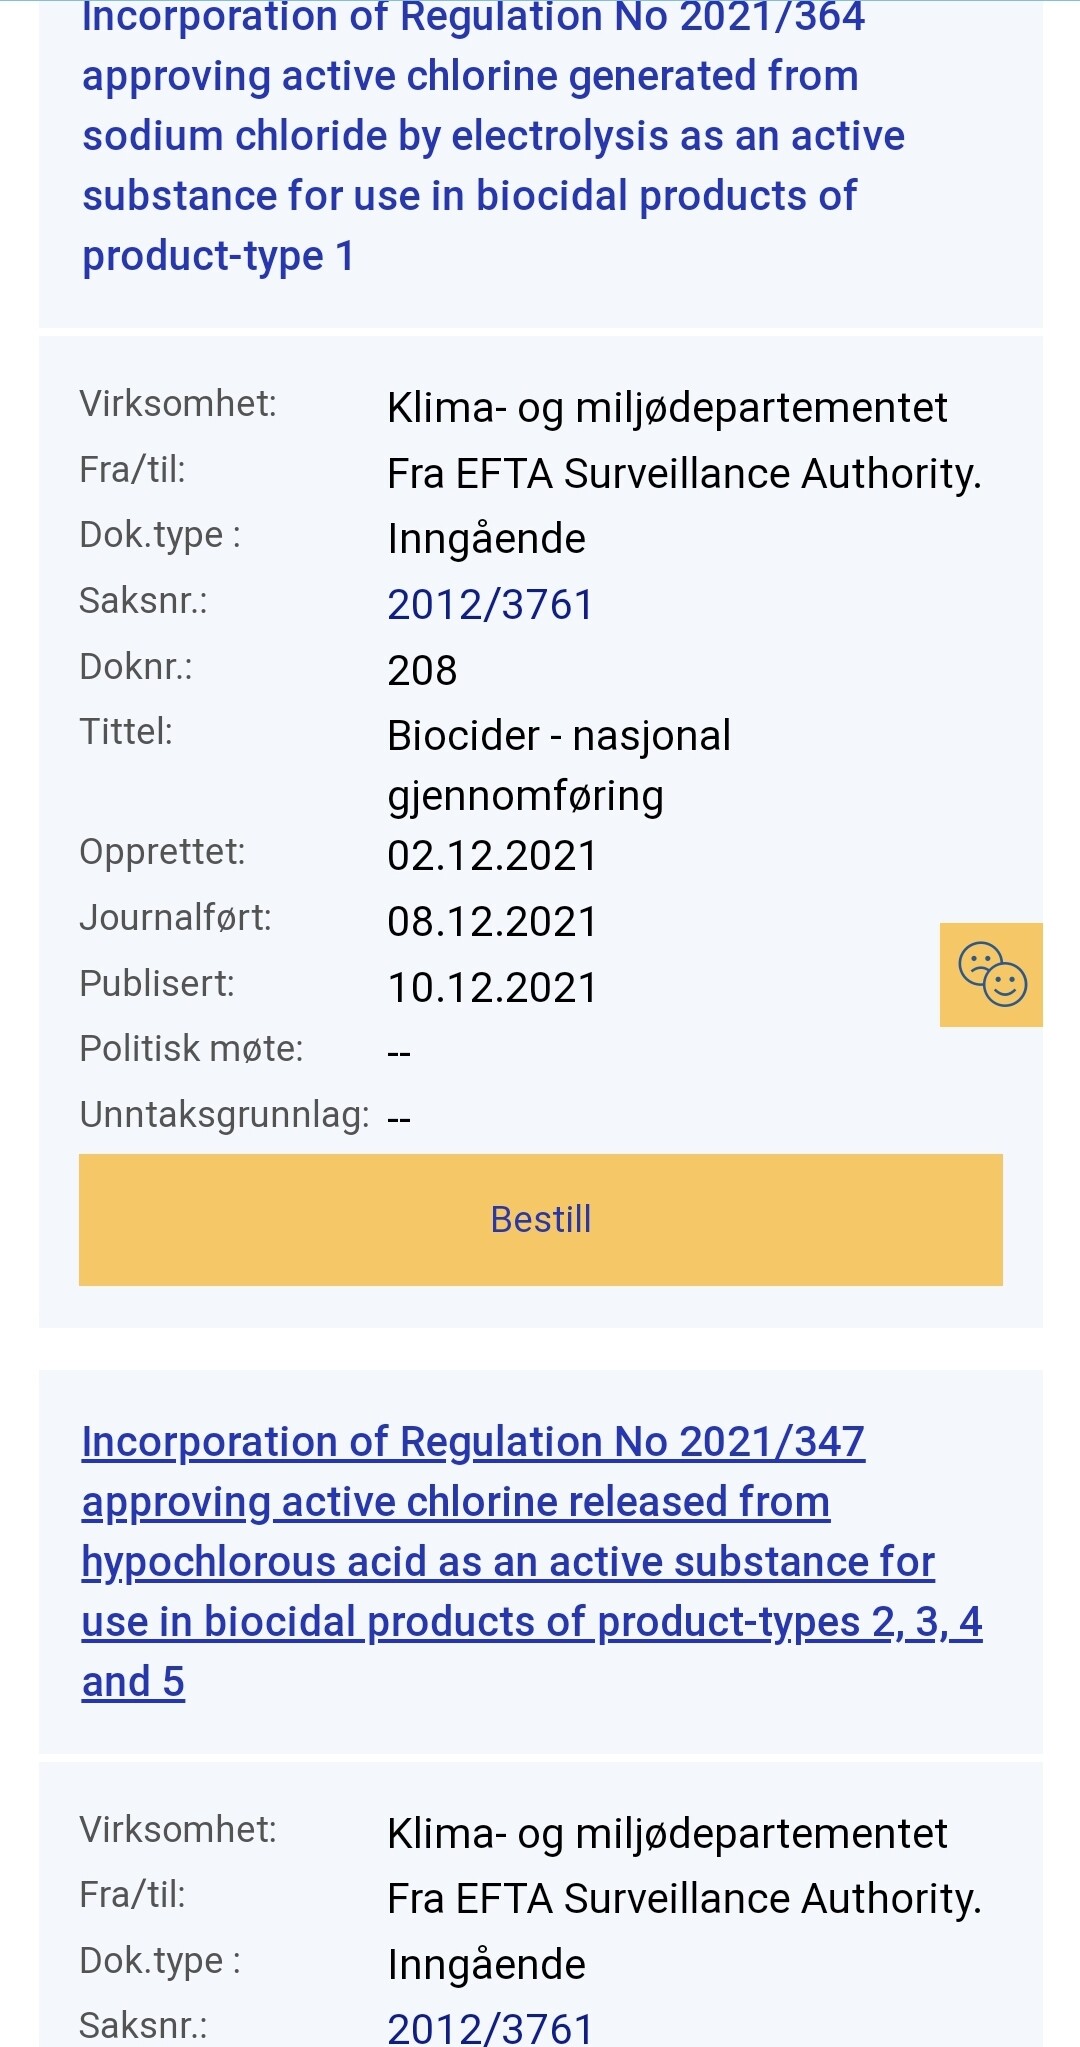
Task: Click the Politisk møte label
Action: pos(191,1049)
